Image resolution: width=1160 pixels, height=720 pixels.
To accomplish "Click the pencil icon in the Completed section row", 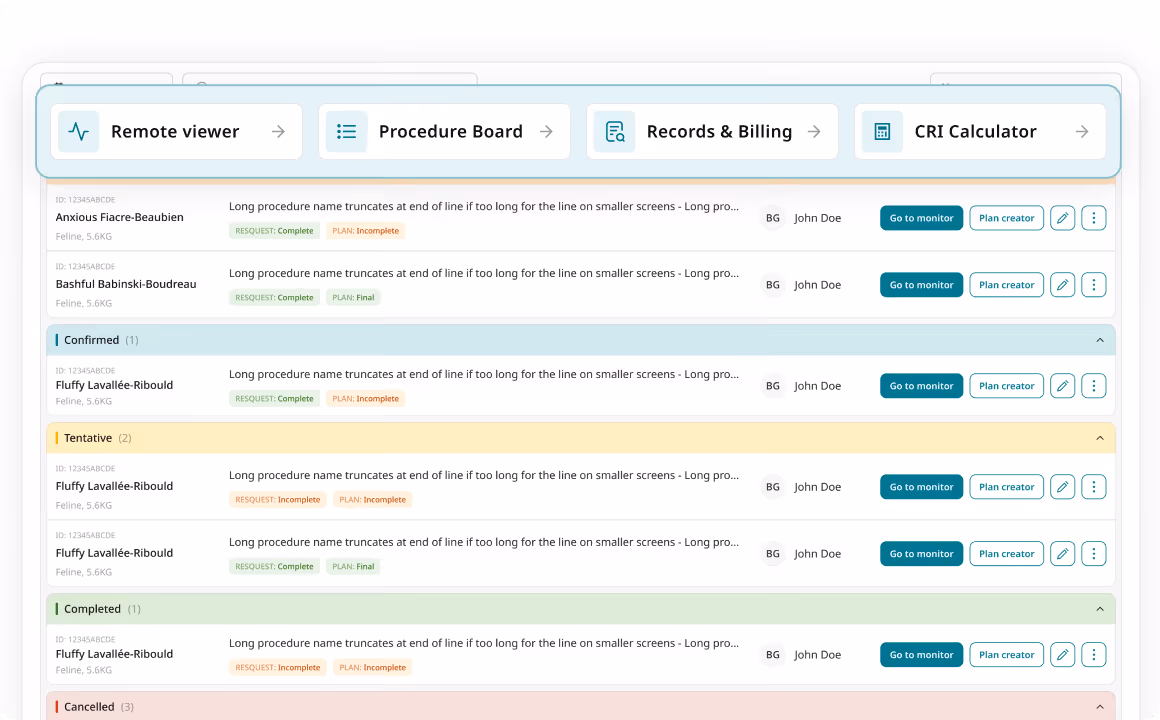I will tap(1062, 654).
